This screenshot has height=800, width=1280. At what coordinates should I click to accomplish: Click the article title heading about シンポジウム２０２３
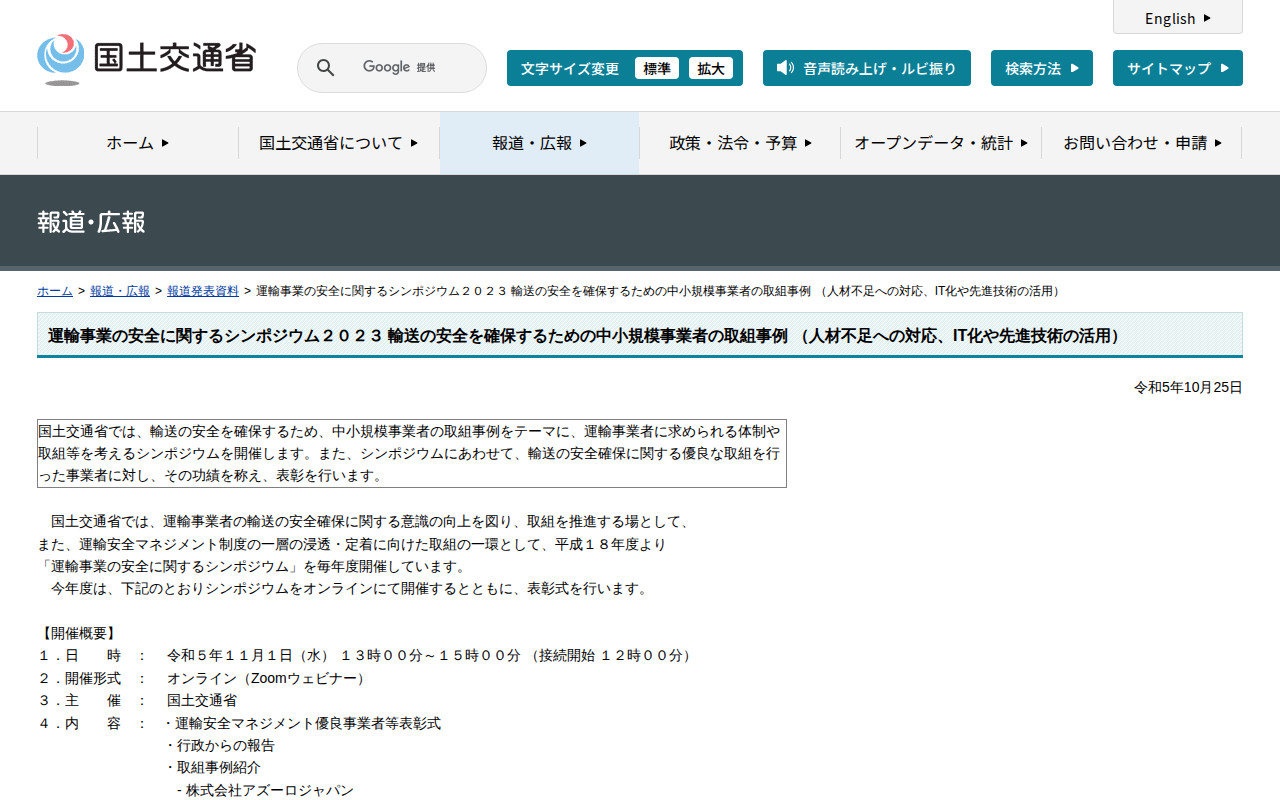[x=640, y=335]
